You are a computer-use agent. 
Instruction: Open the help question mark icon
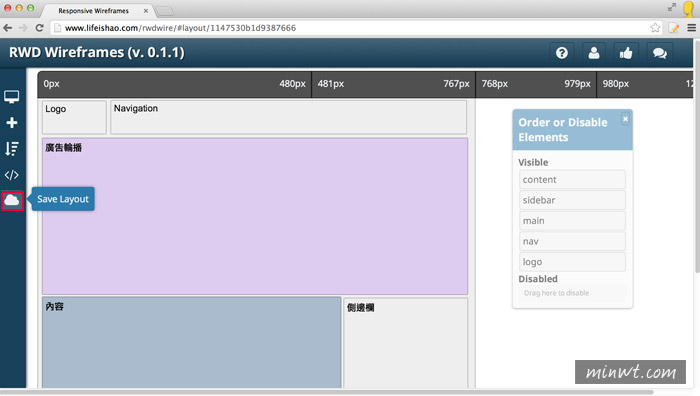[x=562, y=53]
